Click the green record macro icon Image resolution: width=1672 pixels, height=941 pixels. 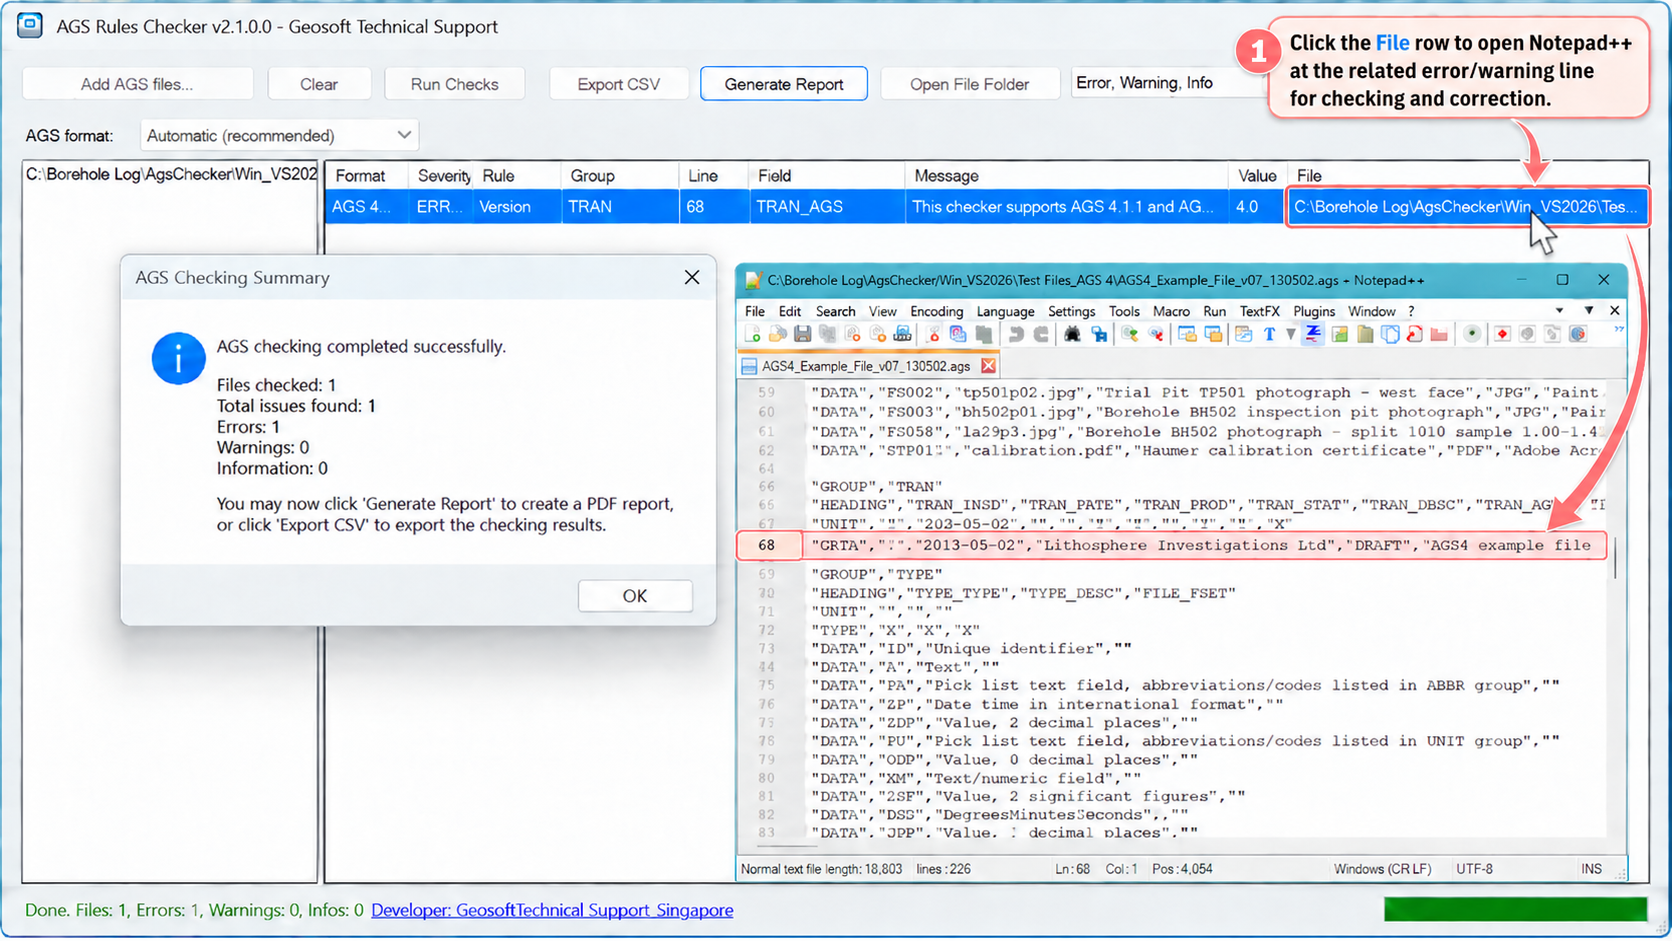[x=1472, y=334]
